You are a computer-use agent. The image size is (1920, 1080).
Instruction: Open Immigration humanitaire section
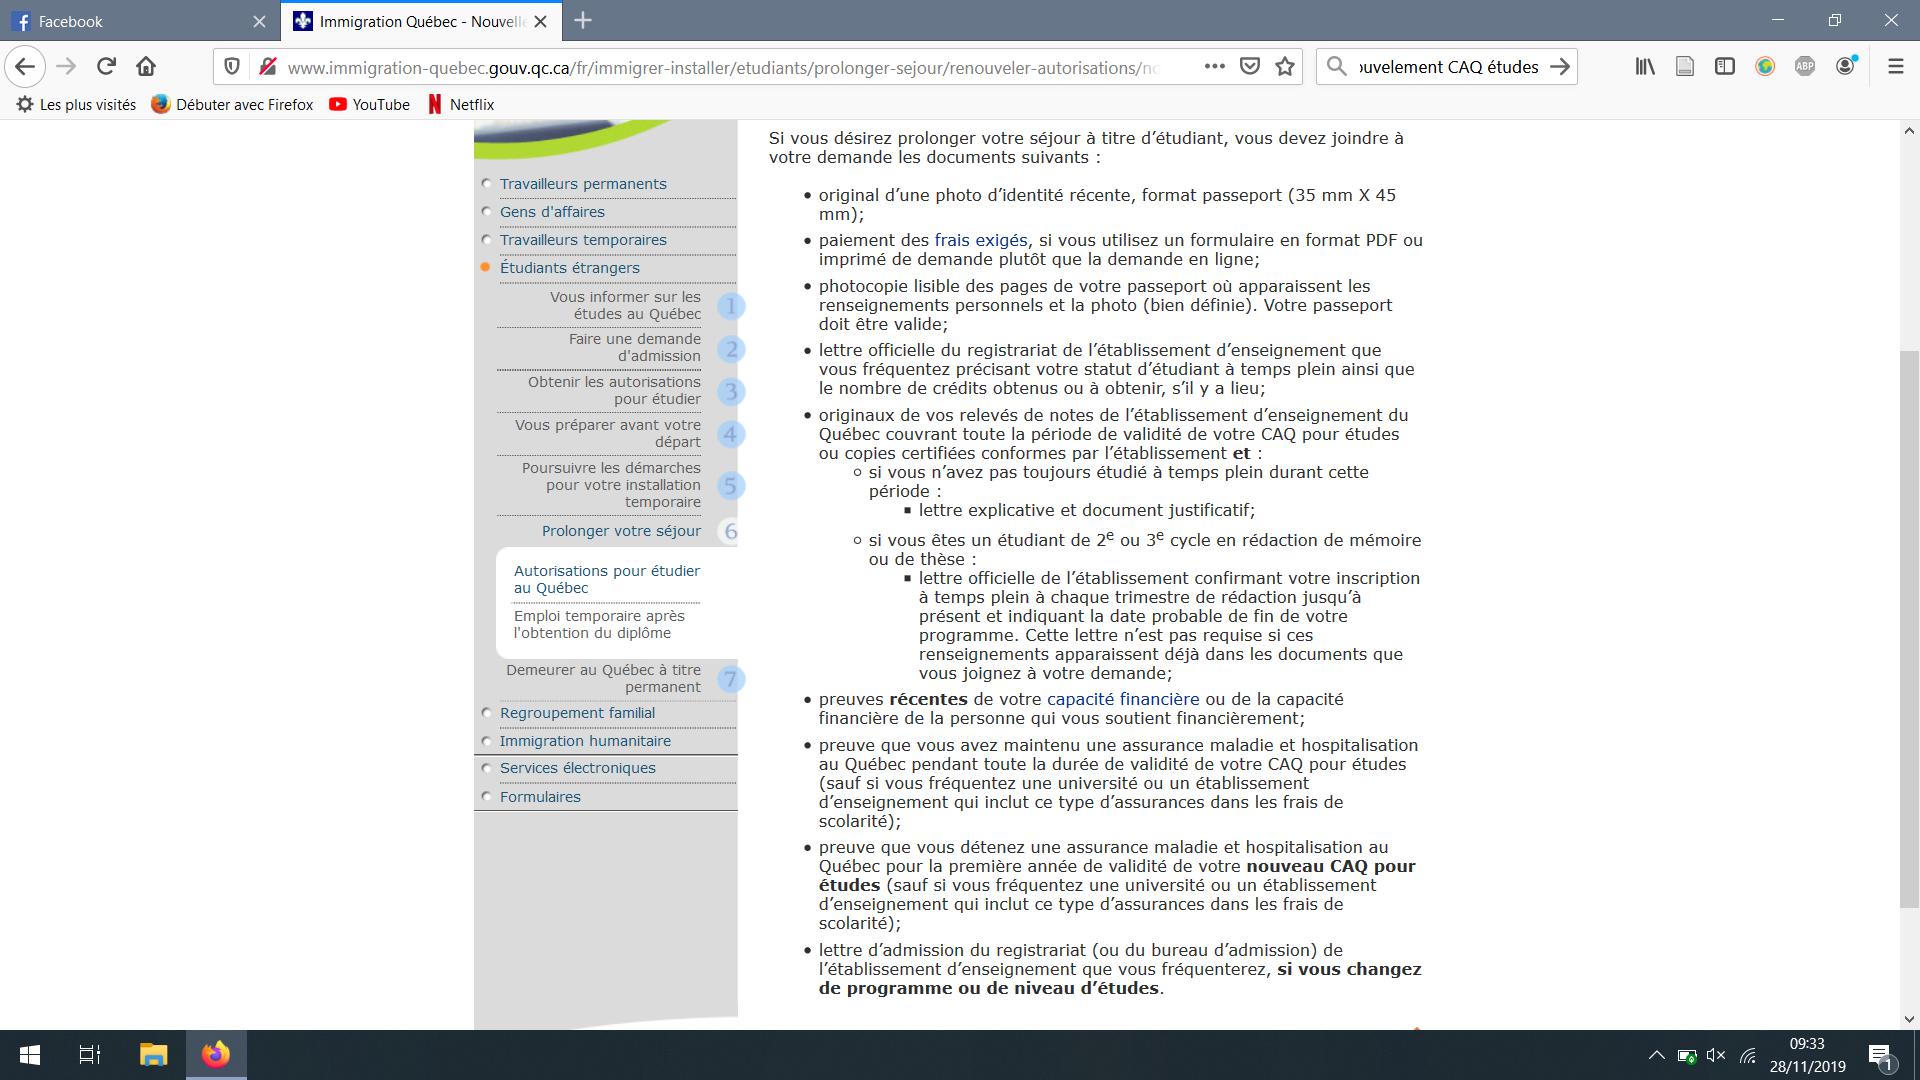tap(585, 741)
